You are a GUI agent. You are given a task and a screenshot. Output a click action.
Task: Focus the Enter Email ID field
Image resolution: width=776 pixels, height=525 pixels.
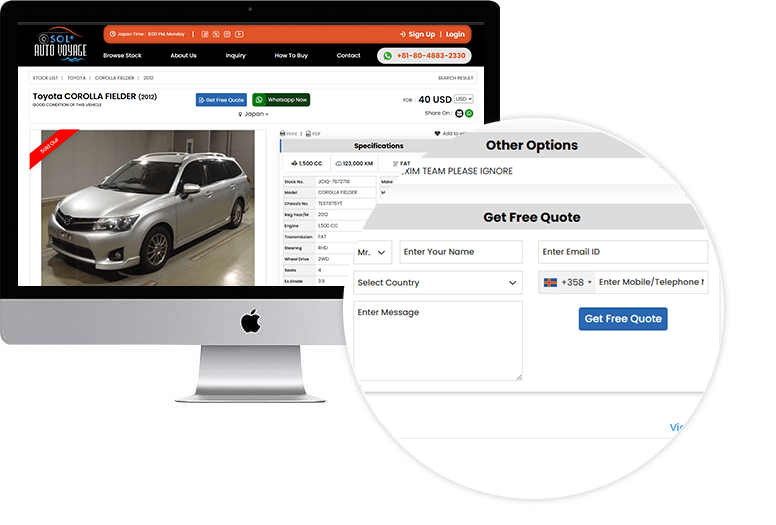pyautogui.click(x=623, y=252)
